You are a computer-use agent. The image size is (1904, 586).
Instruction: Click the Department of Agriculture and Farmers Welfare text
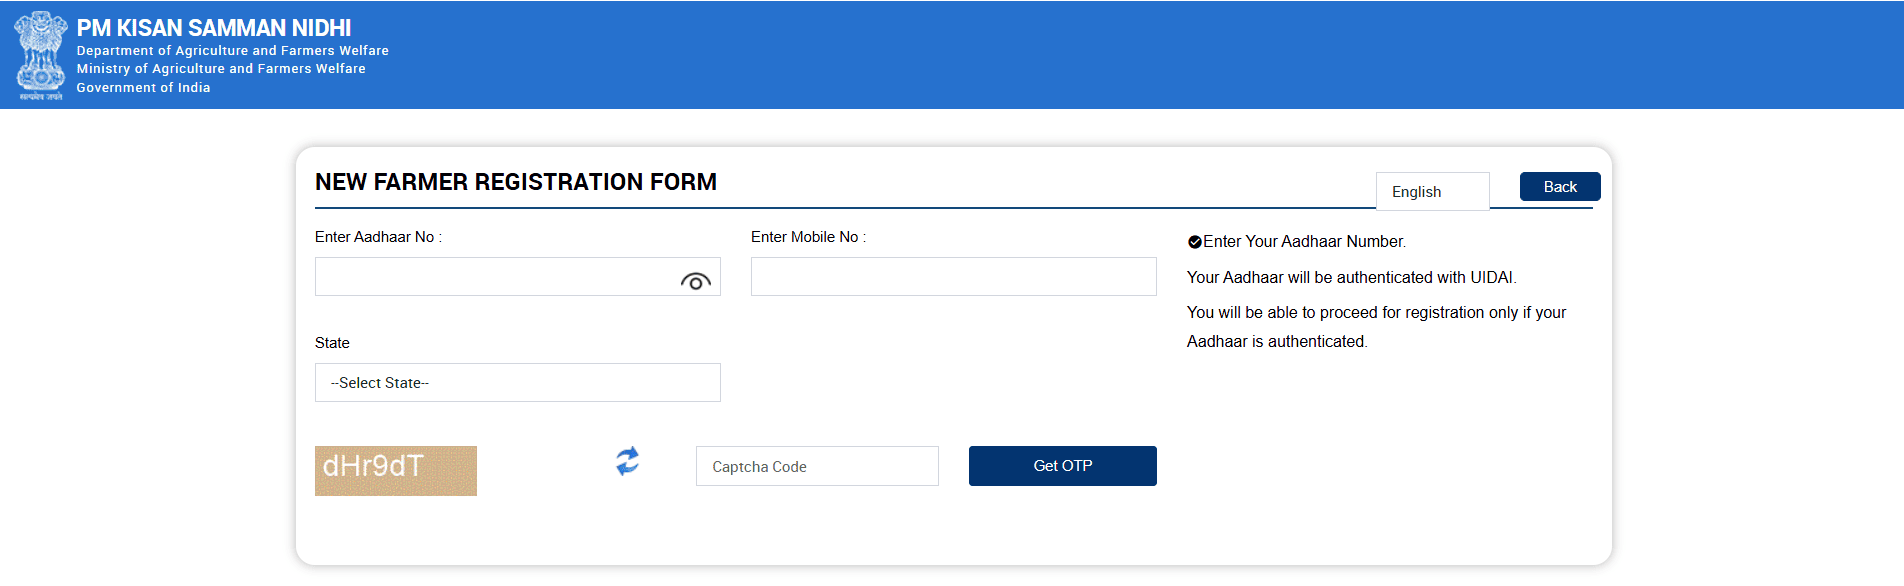tap(233, 51)
